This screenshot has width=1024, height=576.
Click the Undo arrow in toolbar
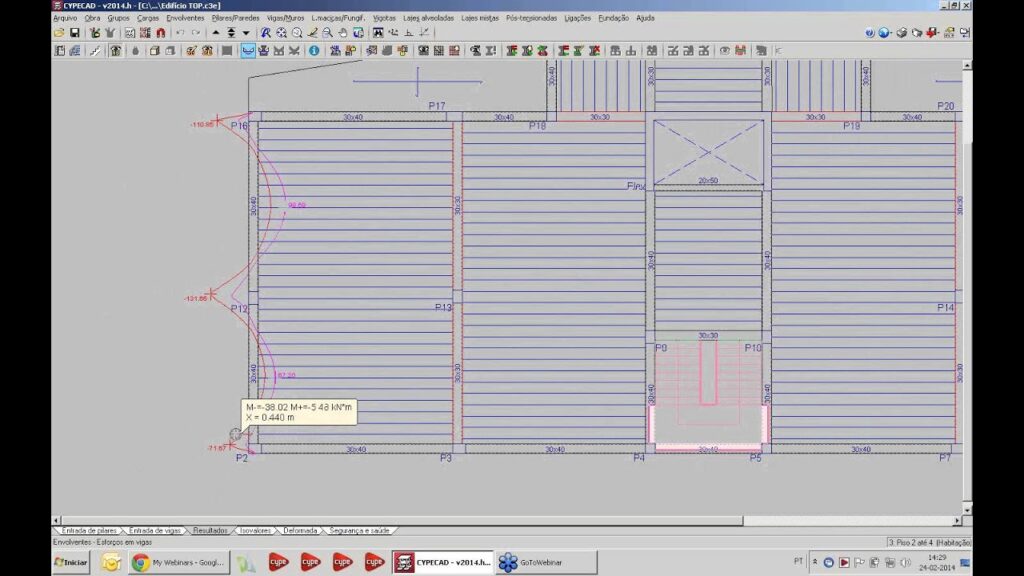pyautogui.click(x=180, y=33)
